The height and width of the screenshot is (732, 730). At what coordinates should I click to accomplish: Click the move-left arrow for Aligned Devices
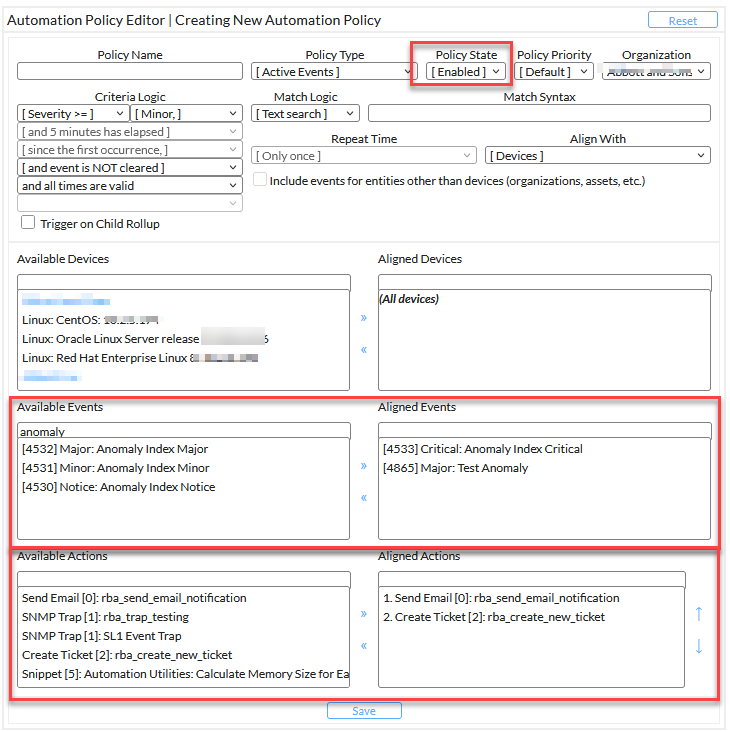pyautogui.click(x=363, y=350)
